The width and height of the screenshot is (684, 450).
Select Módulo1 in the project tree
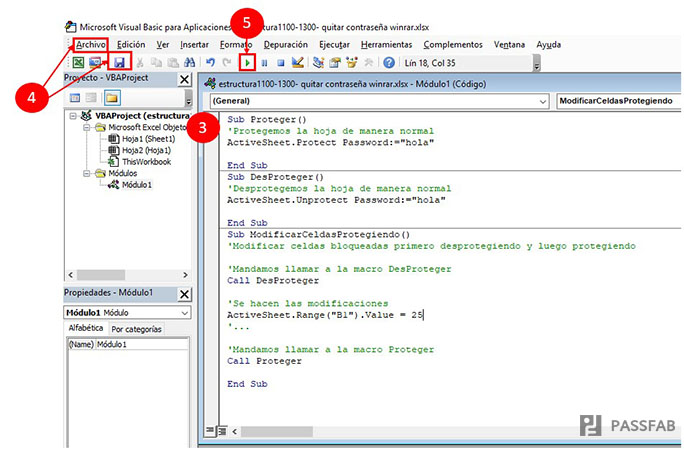137,185
